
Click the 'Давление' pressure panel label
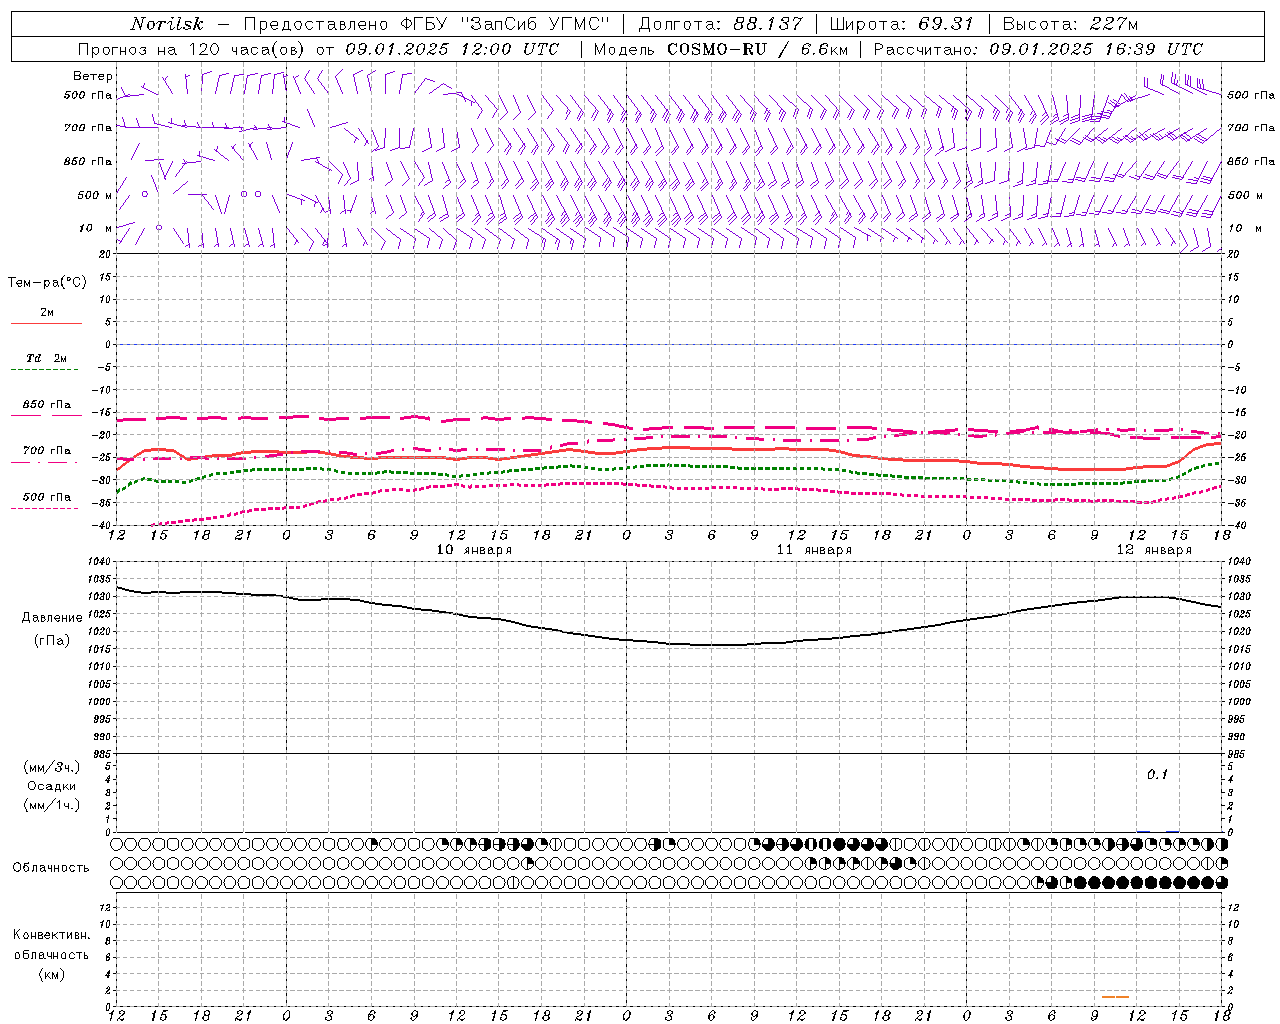click(52, 618)
